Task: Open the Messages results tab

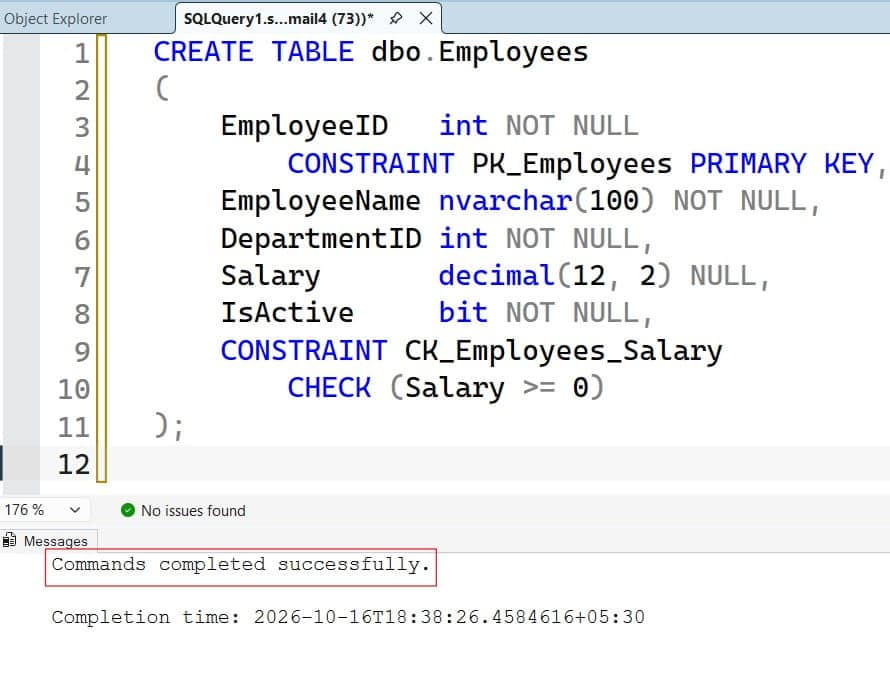Action: click(x=48, y=541)
